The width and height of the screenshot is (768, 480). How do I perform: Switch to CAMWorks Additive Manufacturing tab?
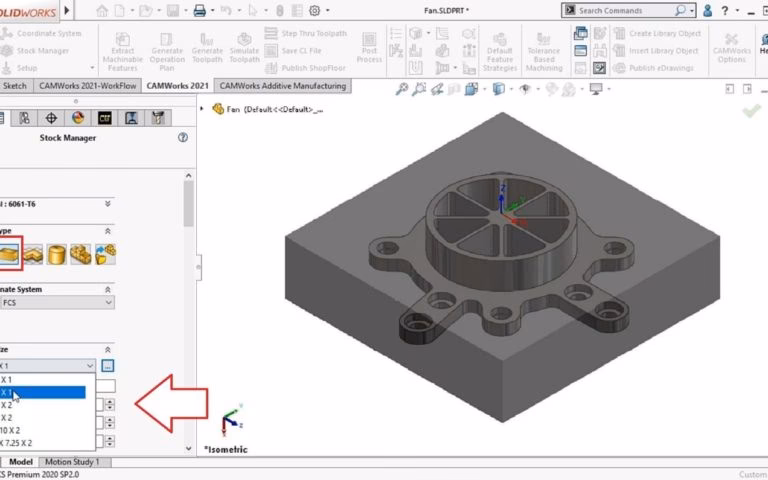283,86
